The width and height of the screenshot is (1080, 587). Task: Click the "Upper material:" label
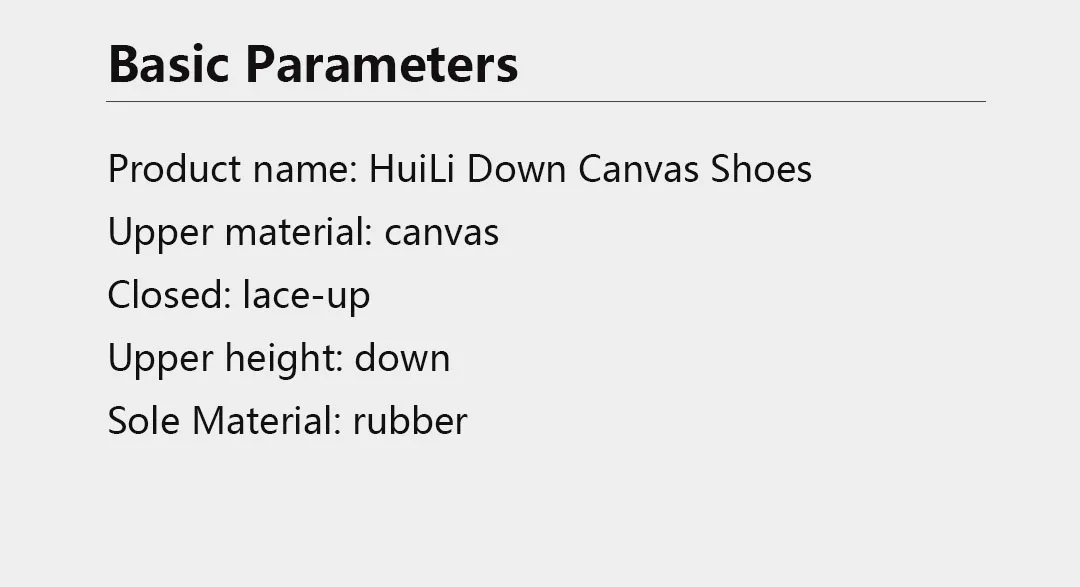[x=240, y=232]
